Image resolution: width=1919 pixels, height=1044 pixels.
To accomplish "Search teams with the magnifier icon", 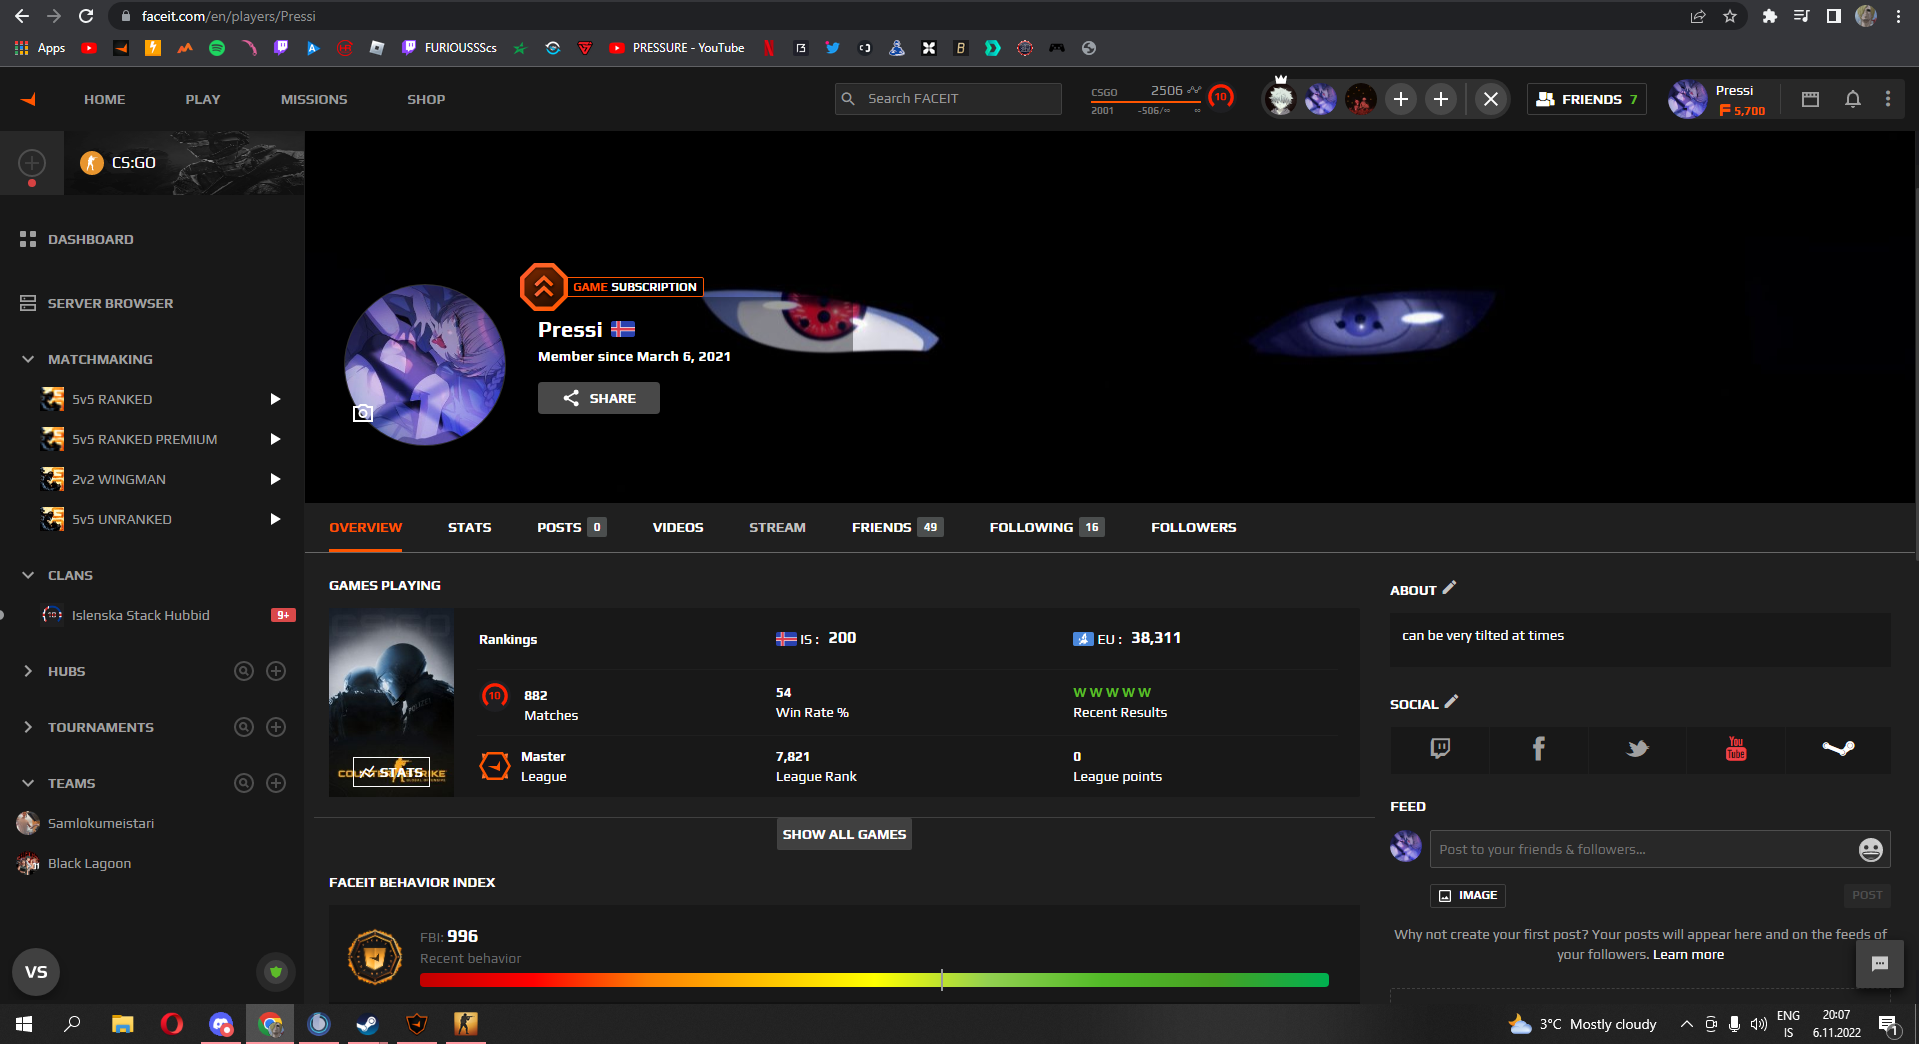I will click(x=244, y=783).
